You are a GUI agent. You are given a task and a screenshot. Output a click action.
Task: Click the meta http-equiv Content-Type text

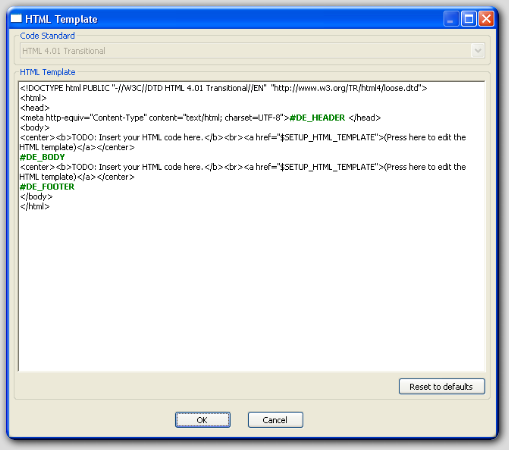click(154, 118)
